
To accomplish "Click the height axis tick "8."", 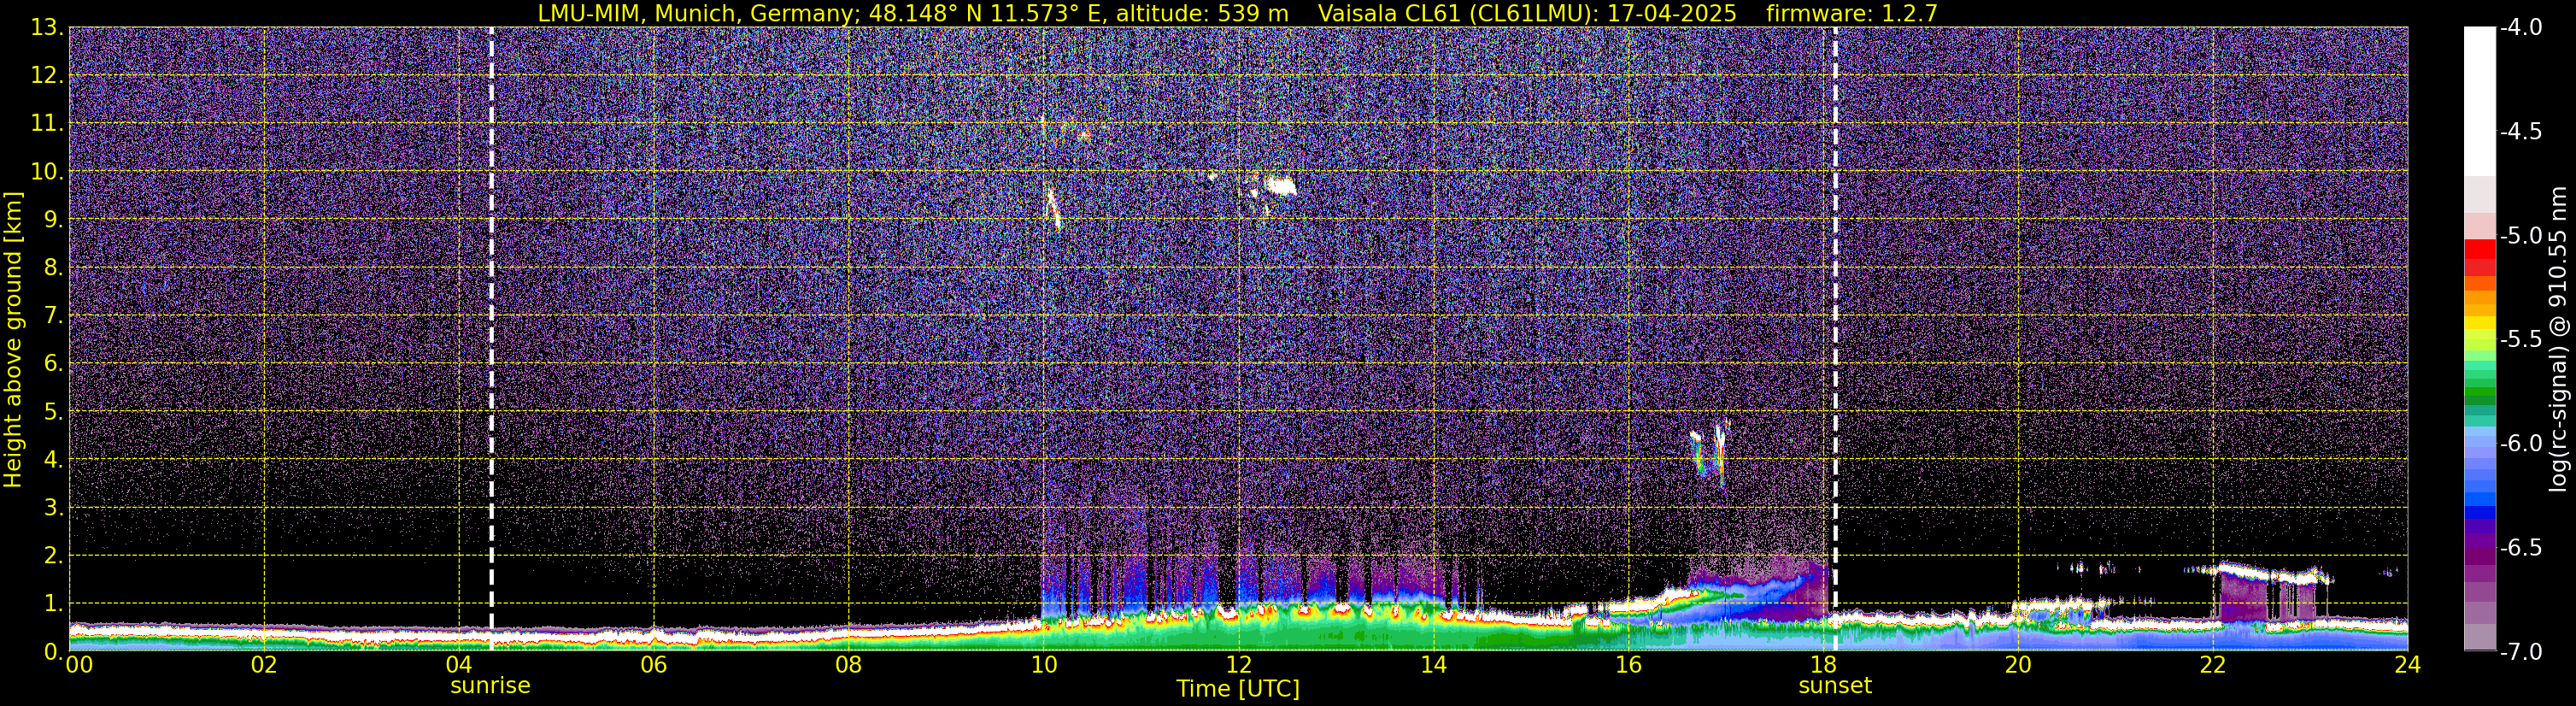I will [53, 267].
